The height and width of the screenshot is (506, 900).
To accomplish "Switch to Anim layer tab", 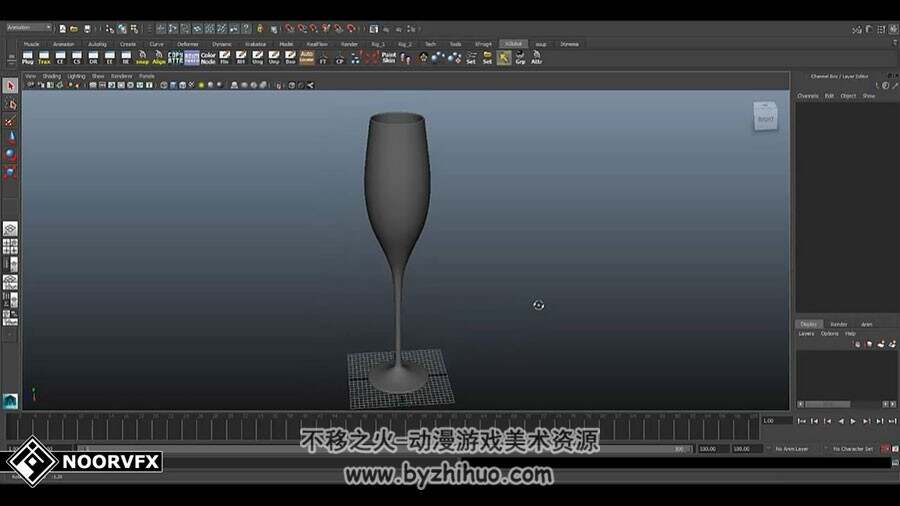I will (x=867, y=324).
